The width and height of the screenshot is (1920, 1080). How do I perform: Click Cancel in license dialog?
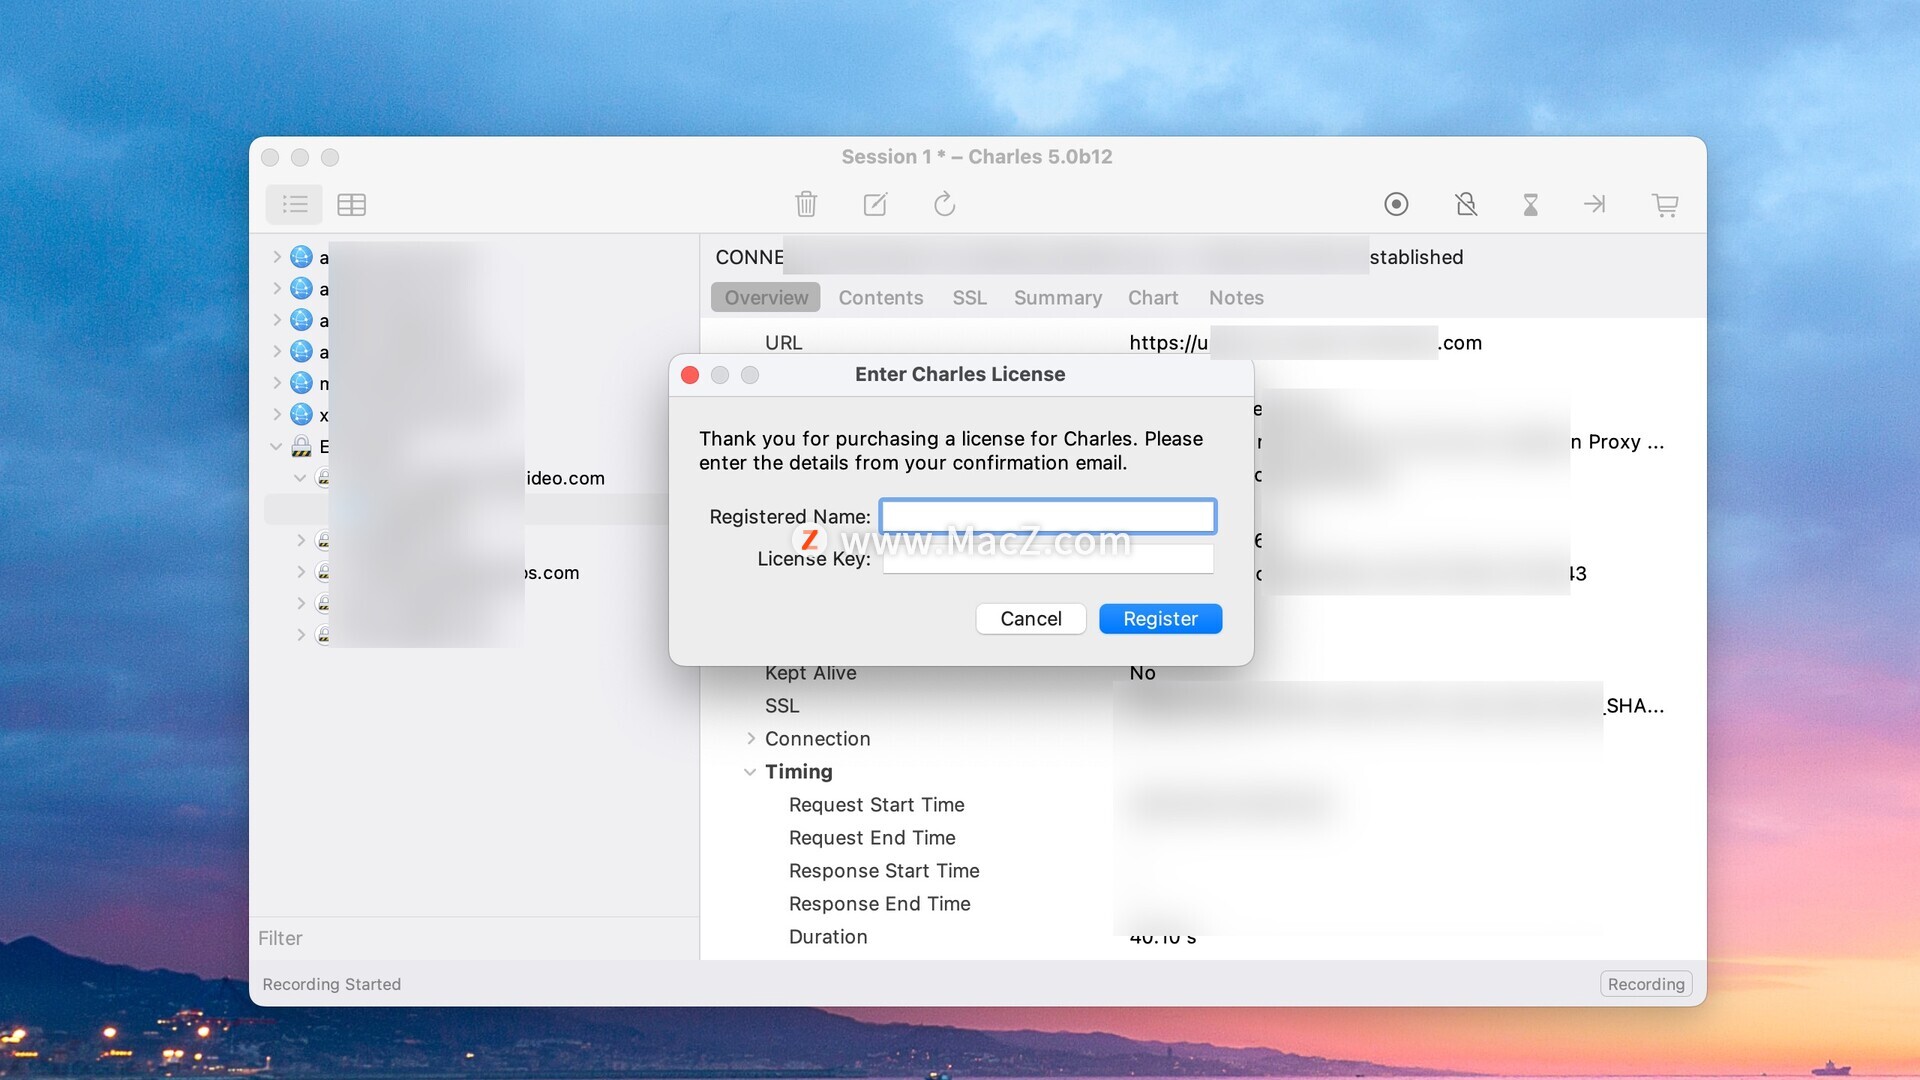point(1030,619)
